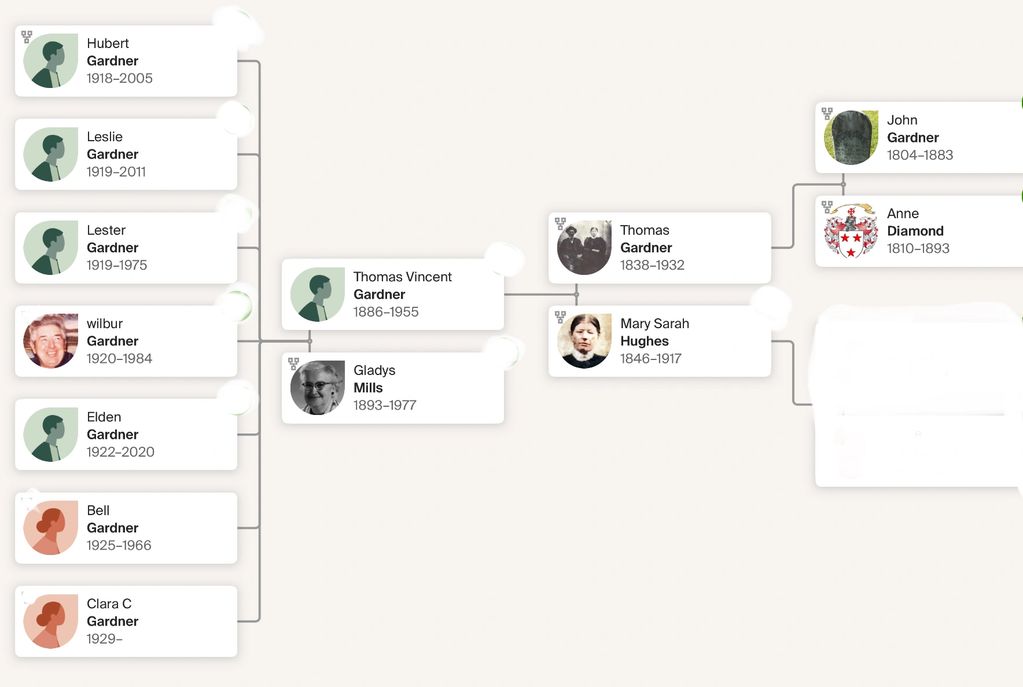Select the Thomas Vincent Gardner name
The width and height of the screenshot is (1023, 687).
click(402, 285)
